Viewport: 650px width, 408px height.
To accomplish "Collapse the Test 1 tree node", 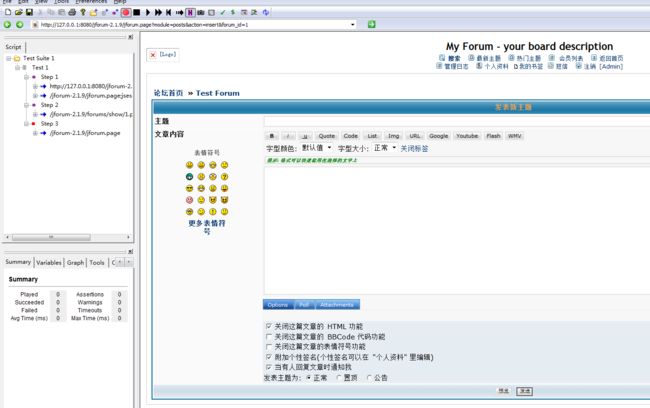I will click(x=17, y=68).
